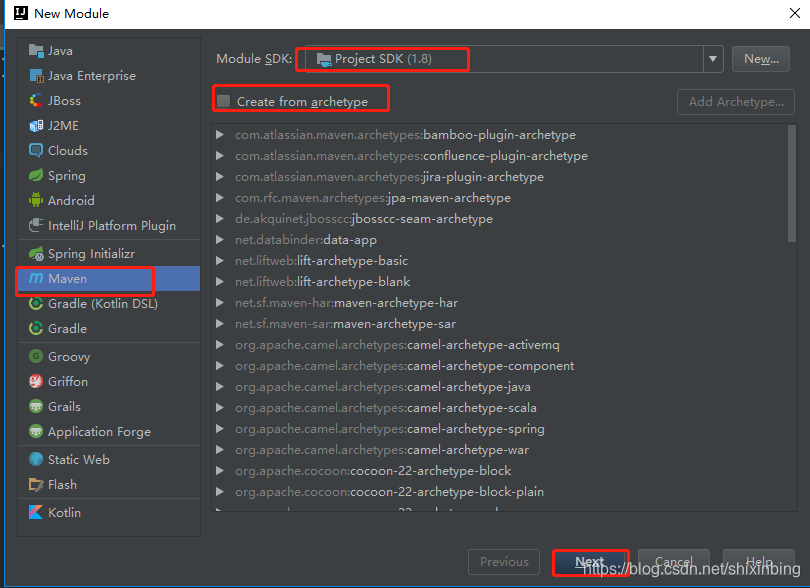The width and height of the screenshot is (810, 588).
Task: Click the IntelliJ Platform Plugin icon
Action: pos(36,225)
